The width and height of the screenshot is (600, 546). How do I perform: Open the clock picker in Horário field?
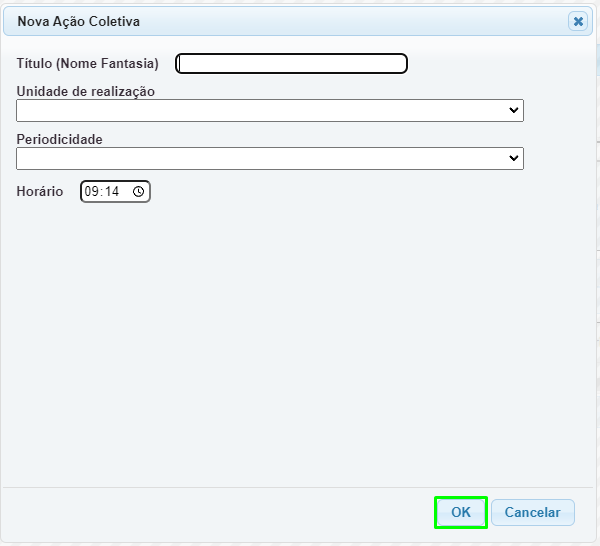point(139,191)
